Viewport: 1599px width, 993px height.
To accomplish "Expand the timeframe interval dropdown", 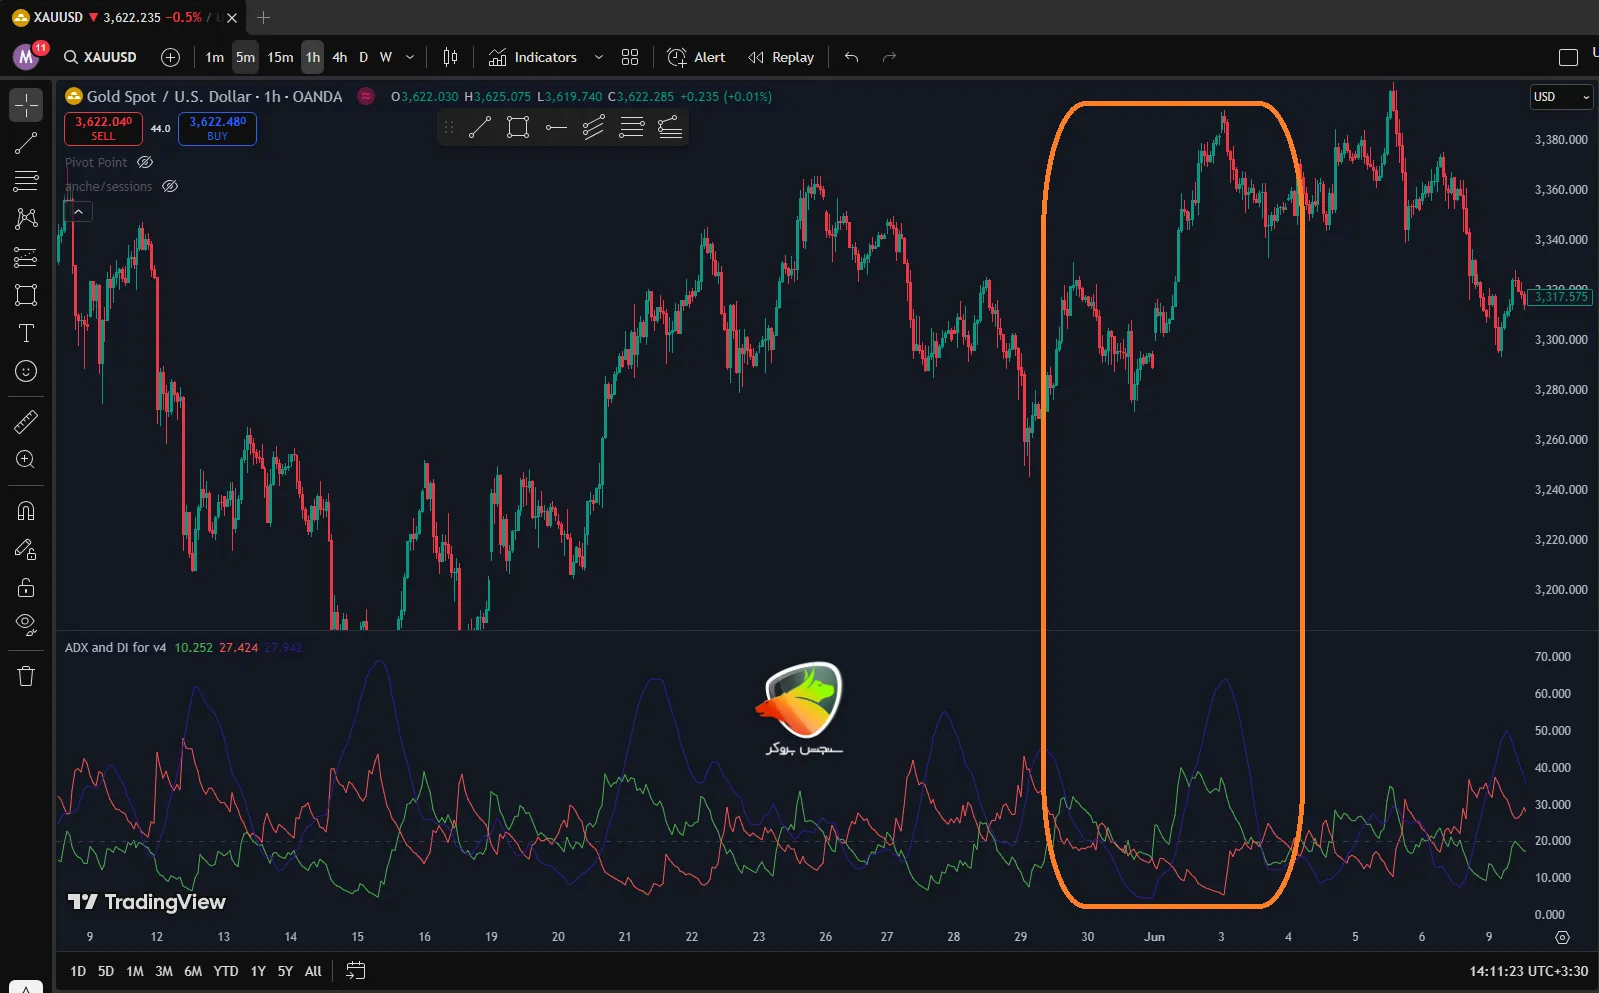I will 410,57.
